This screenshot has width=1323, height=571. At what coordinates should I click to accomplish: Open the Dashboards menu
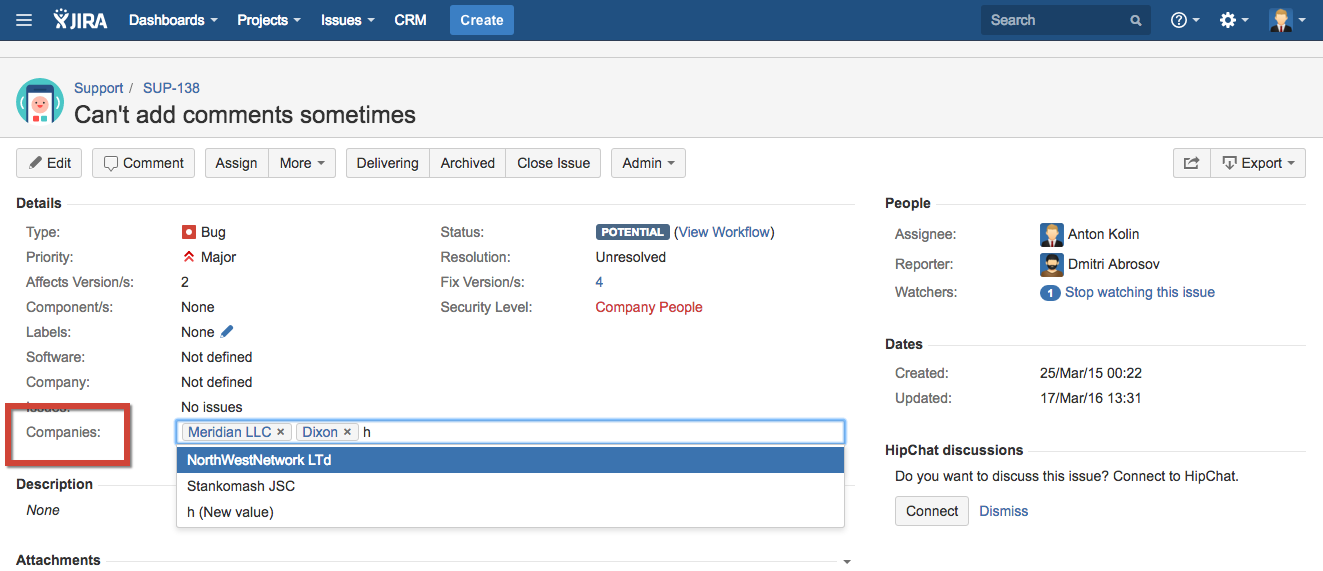[172, 20]
